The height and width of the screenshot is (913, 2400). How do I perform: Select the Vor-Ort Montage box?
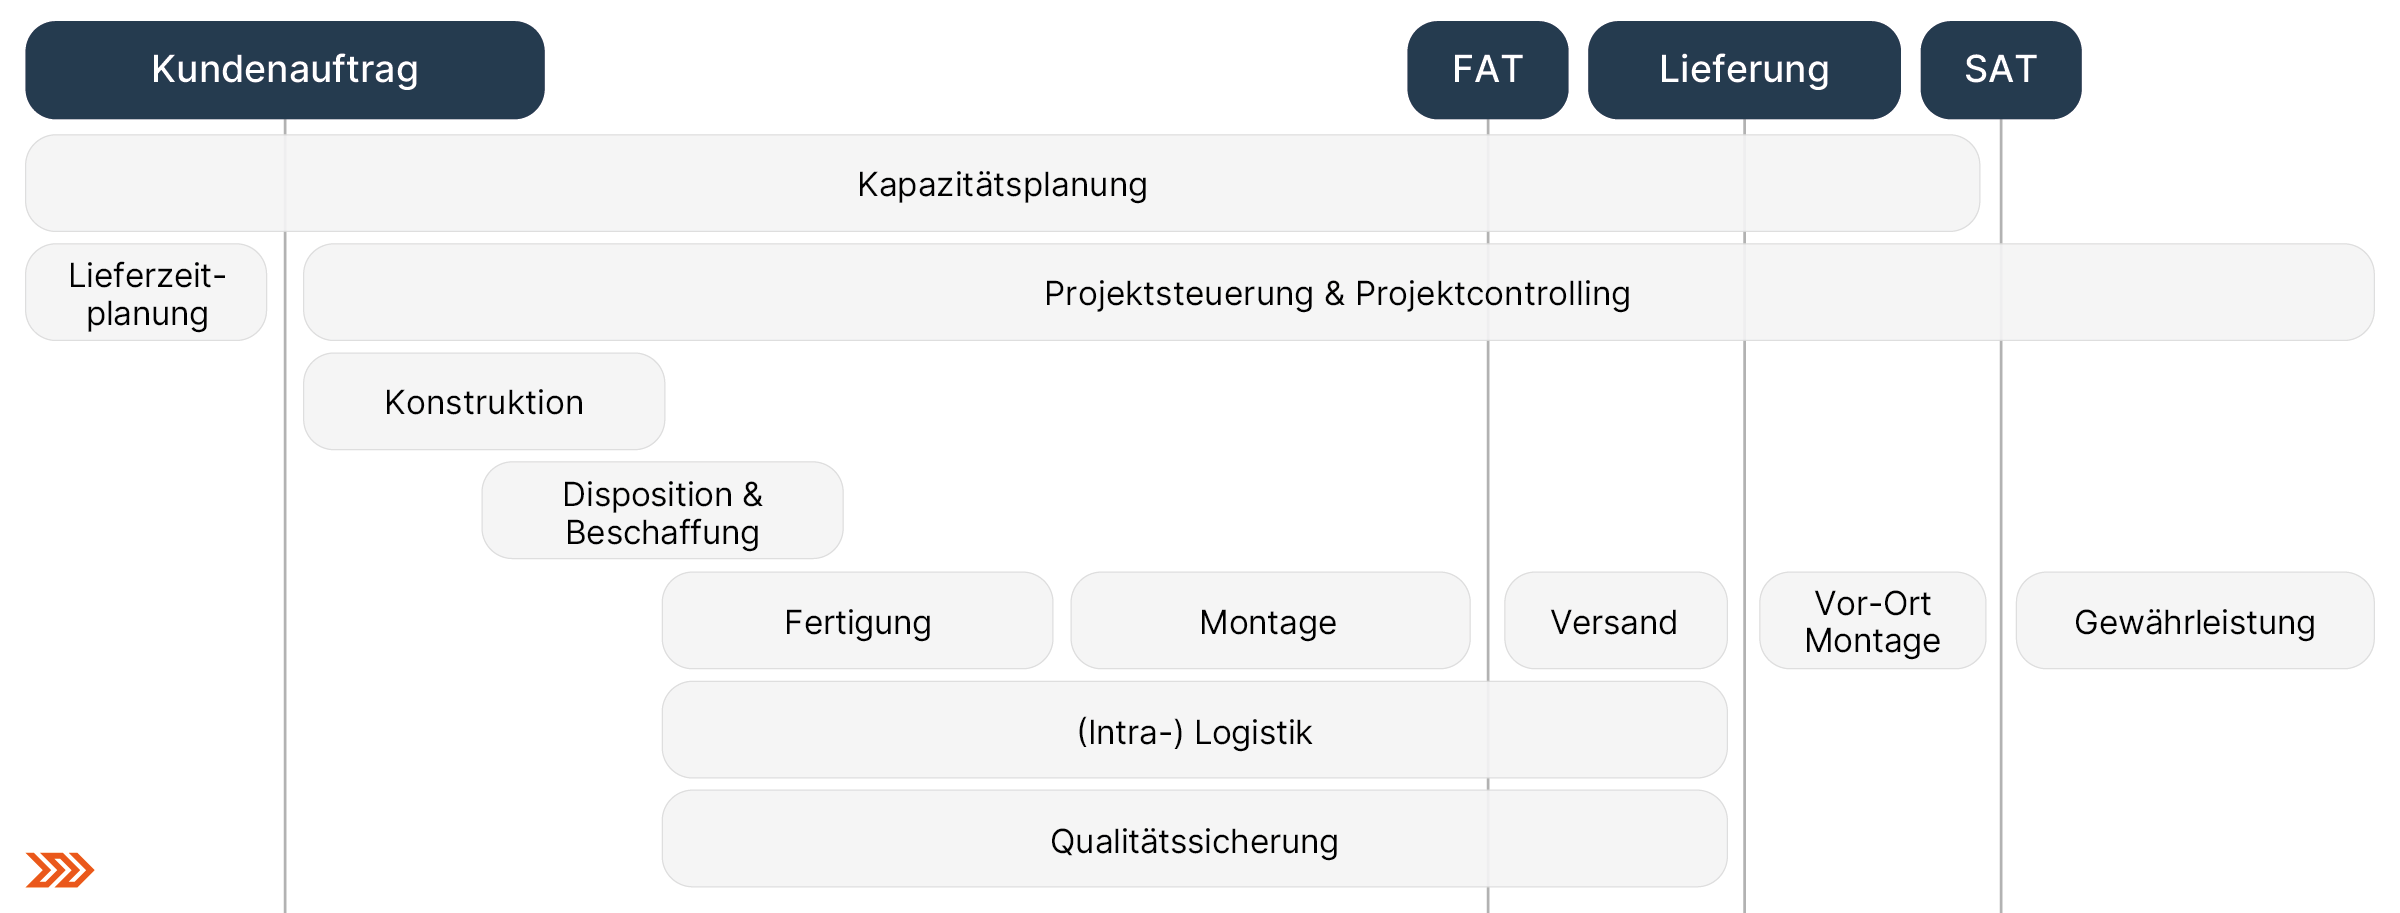pyautogui.click(x=1872, y=621)
